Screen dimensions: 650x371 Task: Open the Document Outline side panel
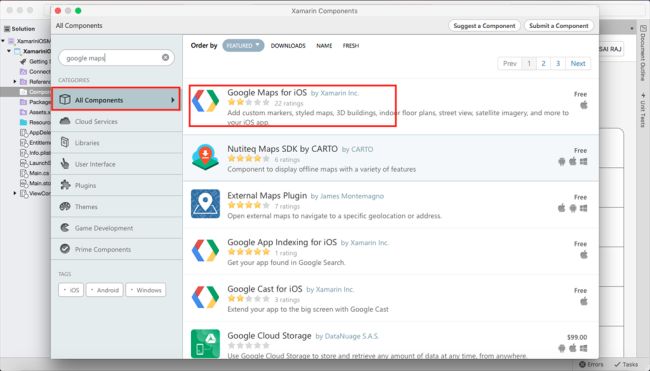point(643,52)
